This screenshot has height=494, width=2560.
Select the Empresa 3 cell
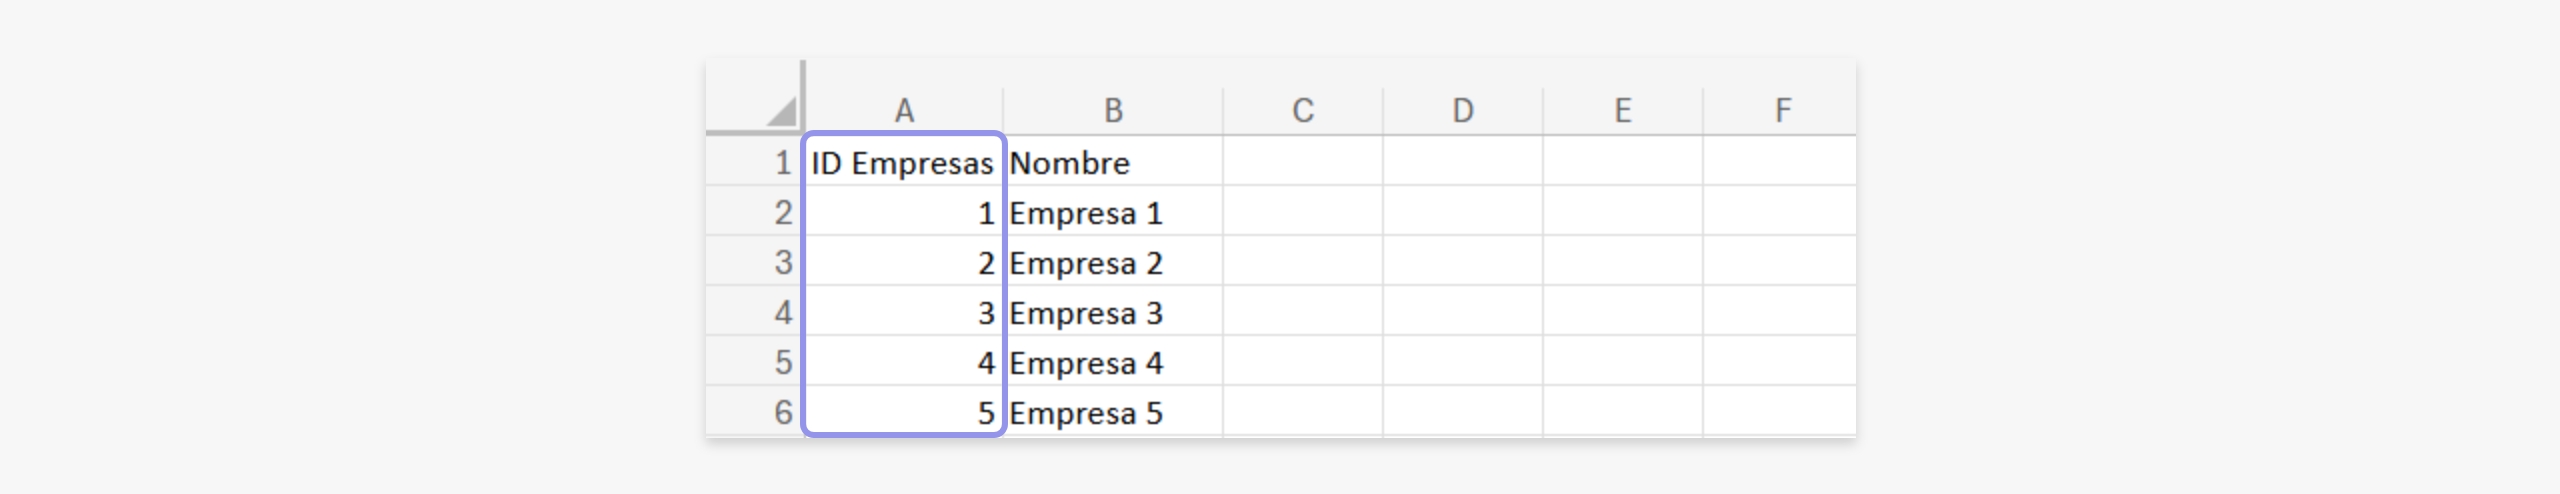(x=1113, y=311)
